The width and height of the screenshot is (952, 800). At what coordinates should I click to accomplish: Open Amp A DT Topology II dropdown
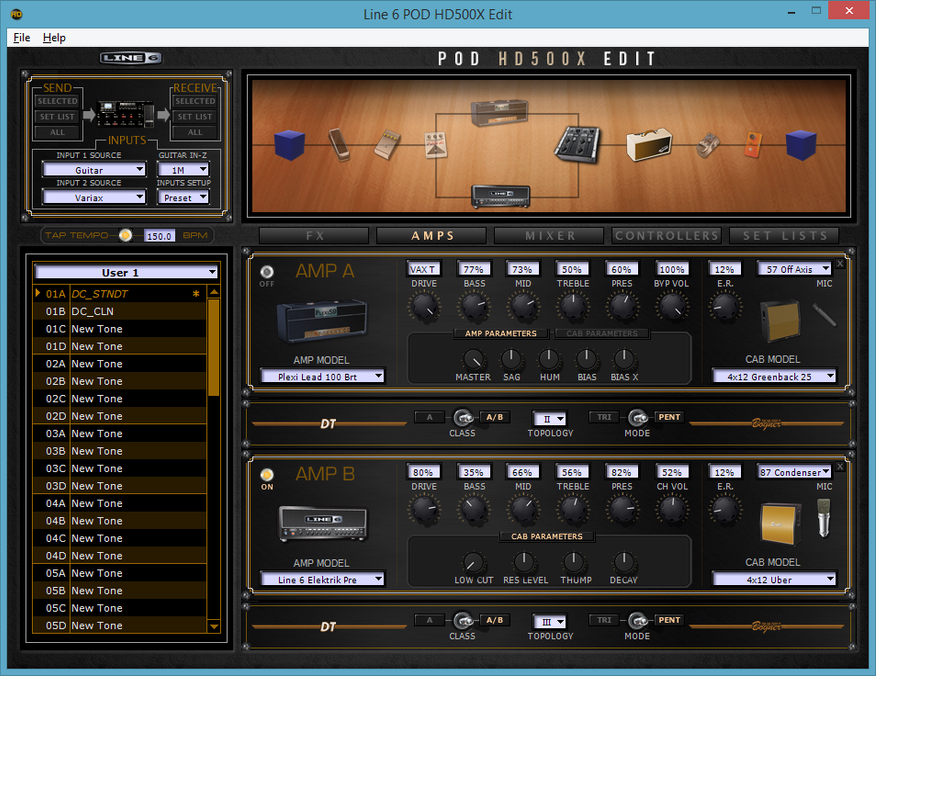[550, 418]
